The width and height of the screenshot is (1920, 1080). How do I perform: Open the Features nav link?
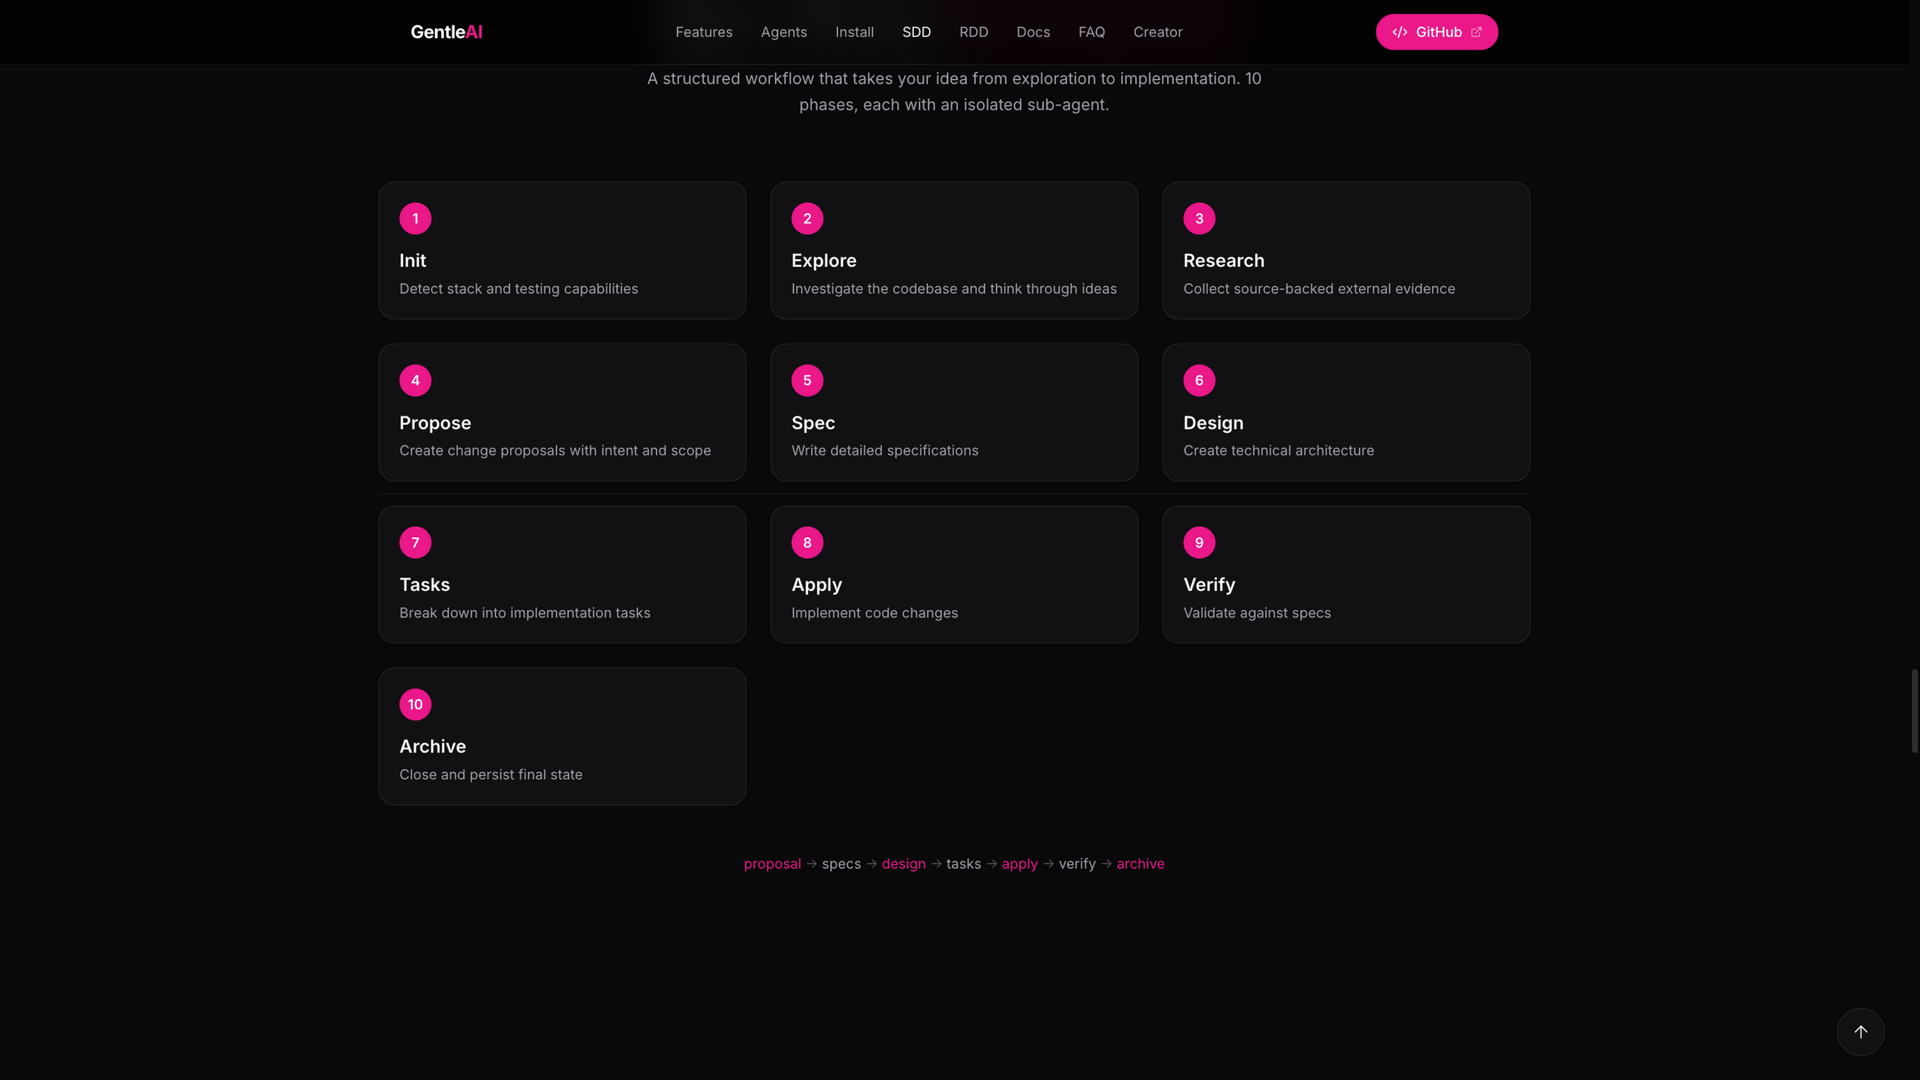point(704,32)
